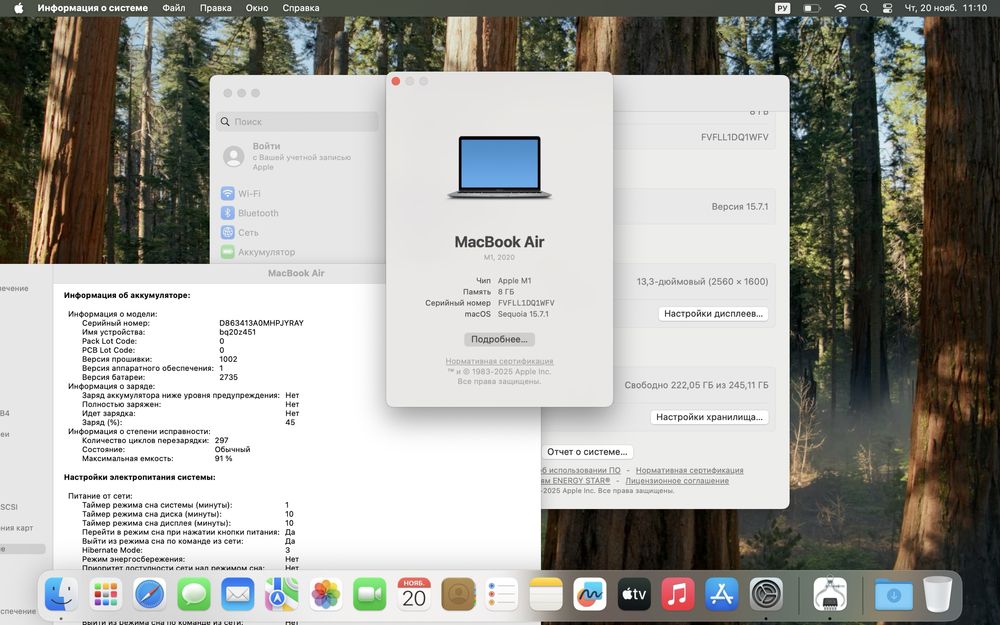
Task: Open the Messages app in Dock
Action: click(194, 595)
